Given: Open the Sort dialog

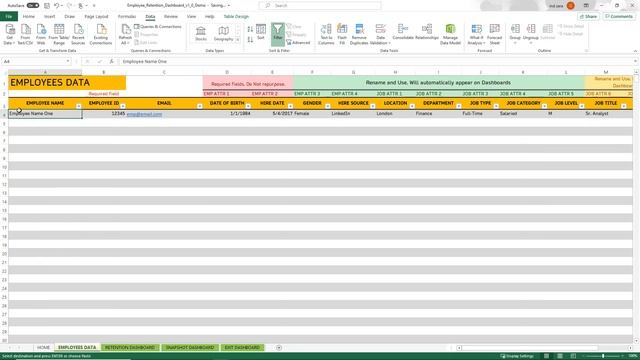Looking at the screenshot, I should 261,32.
